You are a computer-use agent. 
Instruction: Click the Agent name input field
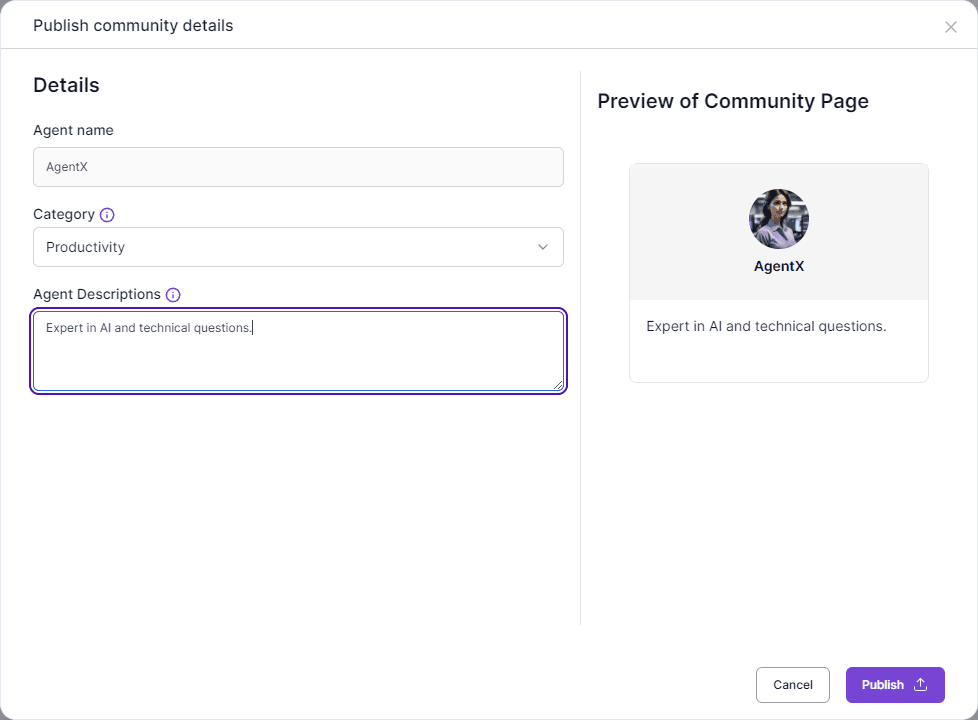[298, 167]
